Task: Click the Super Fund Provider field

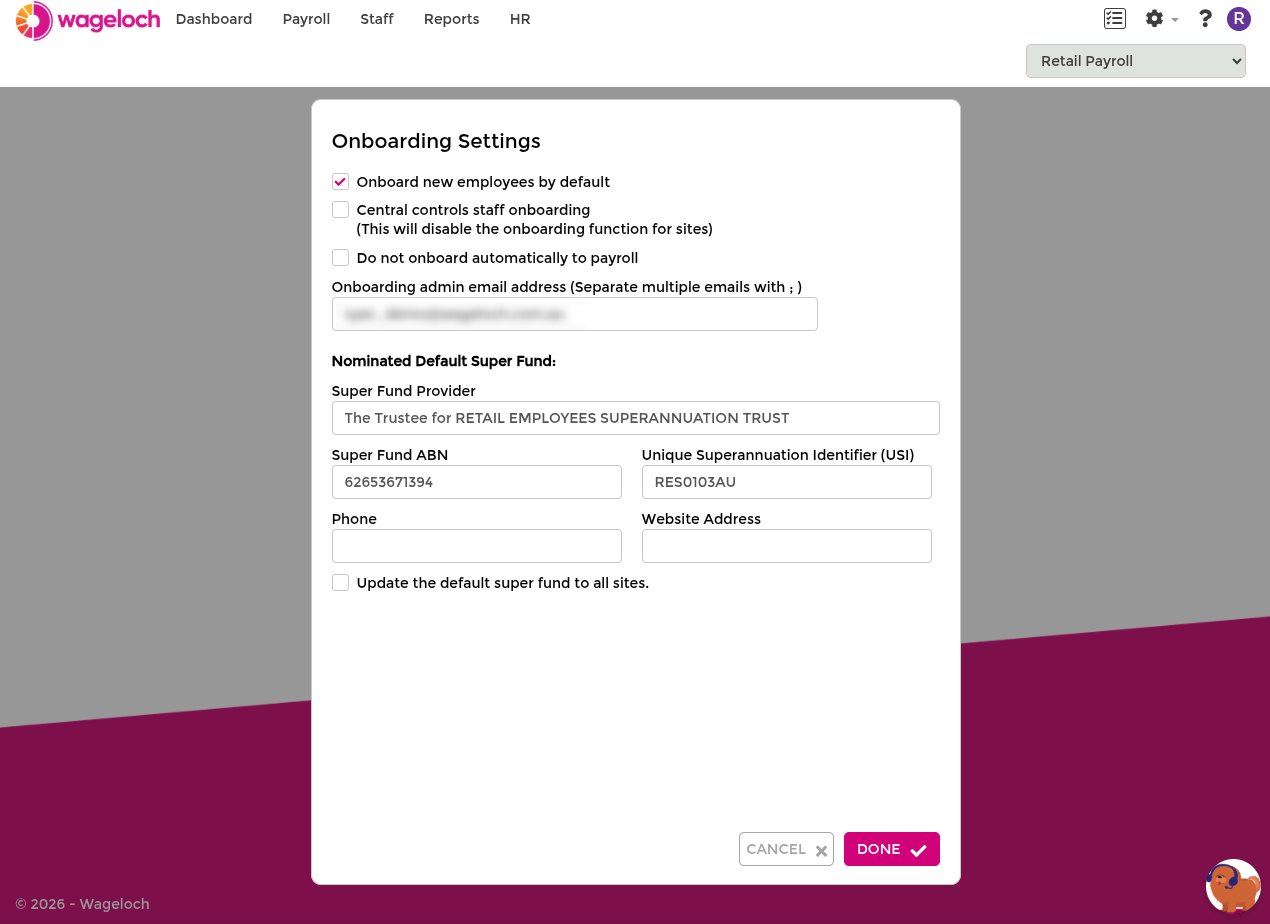Action: coord(636,418)
